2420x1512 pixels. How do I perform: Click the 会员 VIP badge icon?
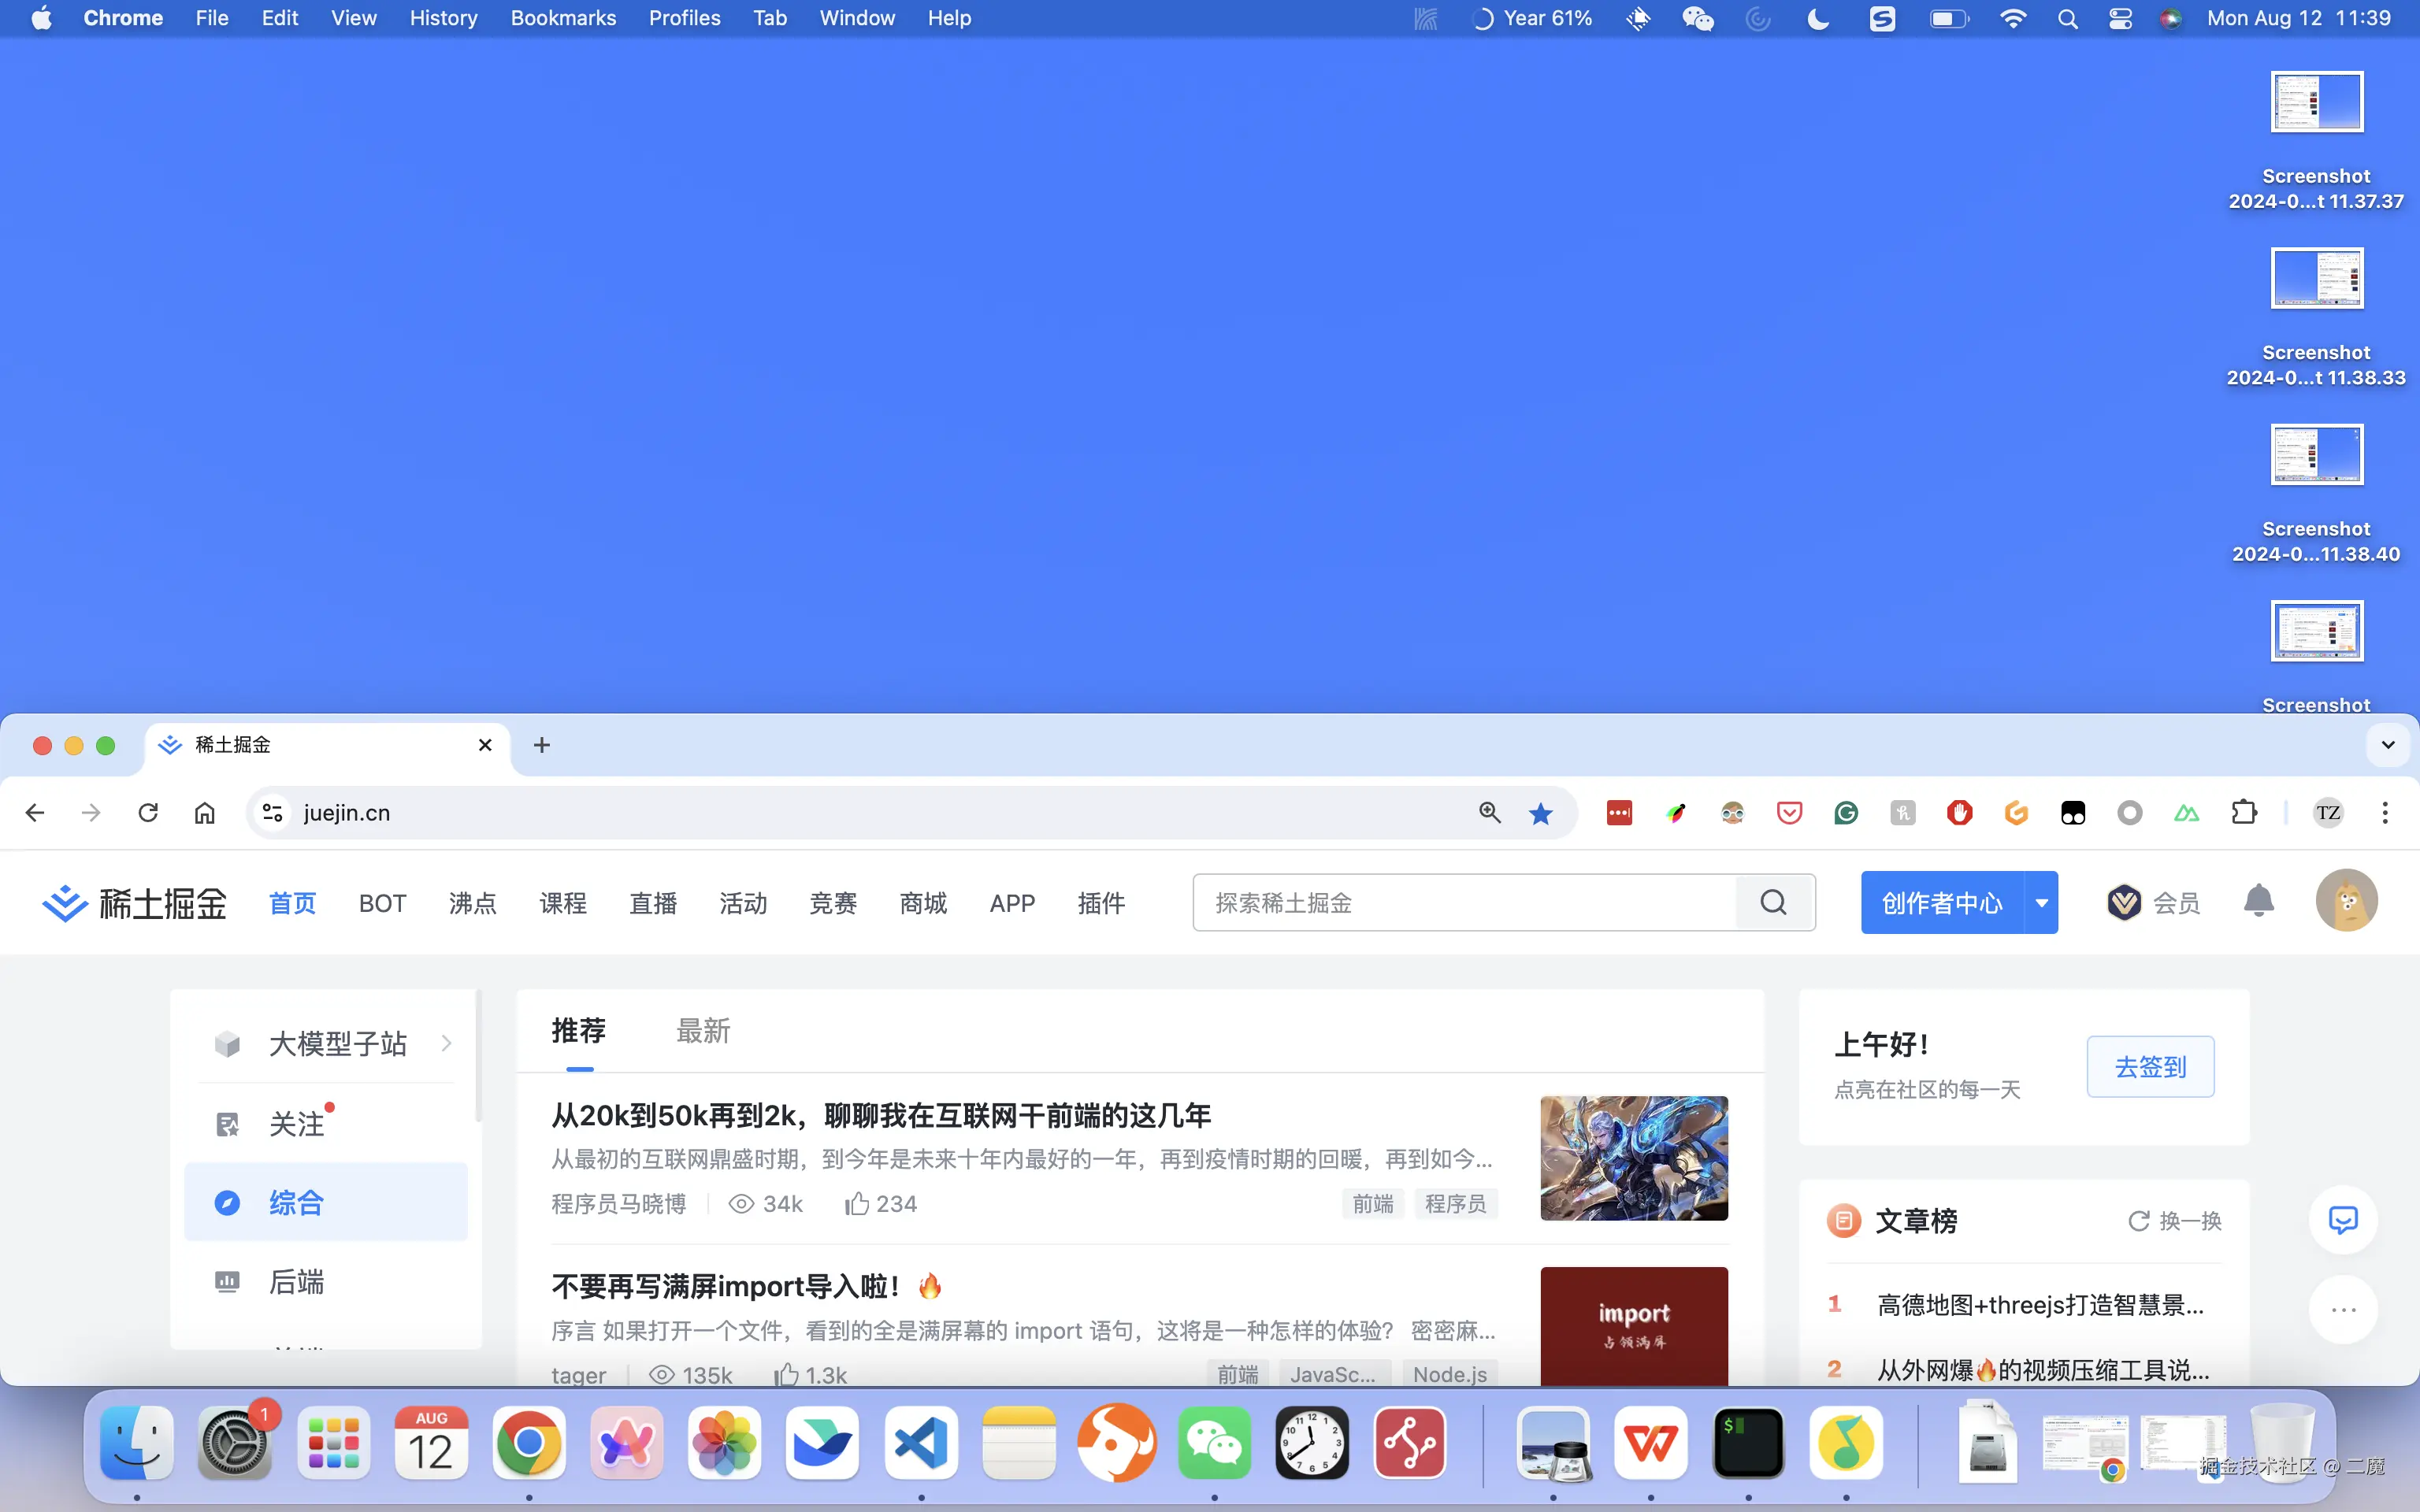click(x=2125, y=902)
